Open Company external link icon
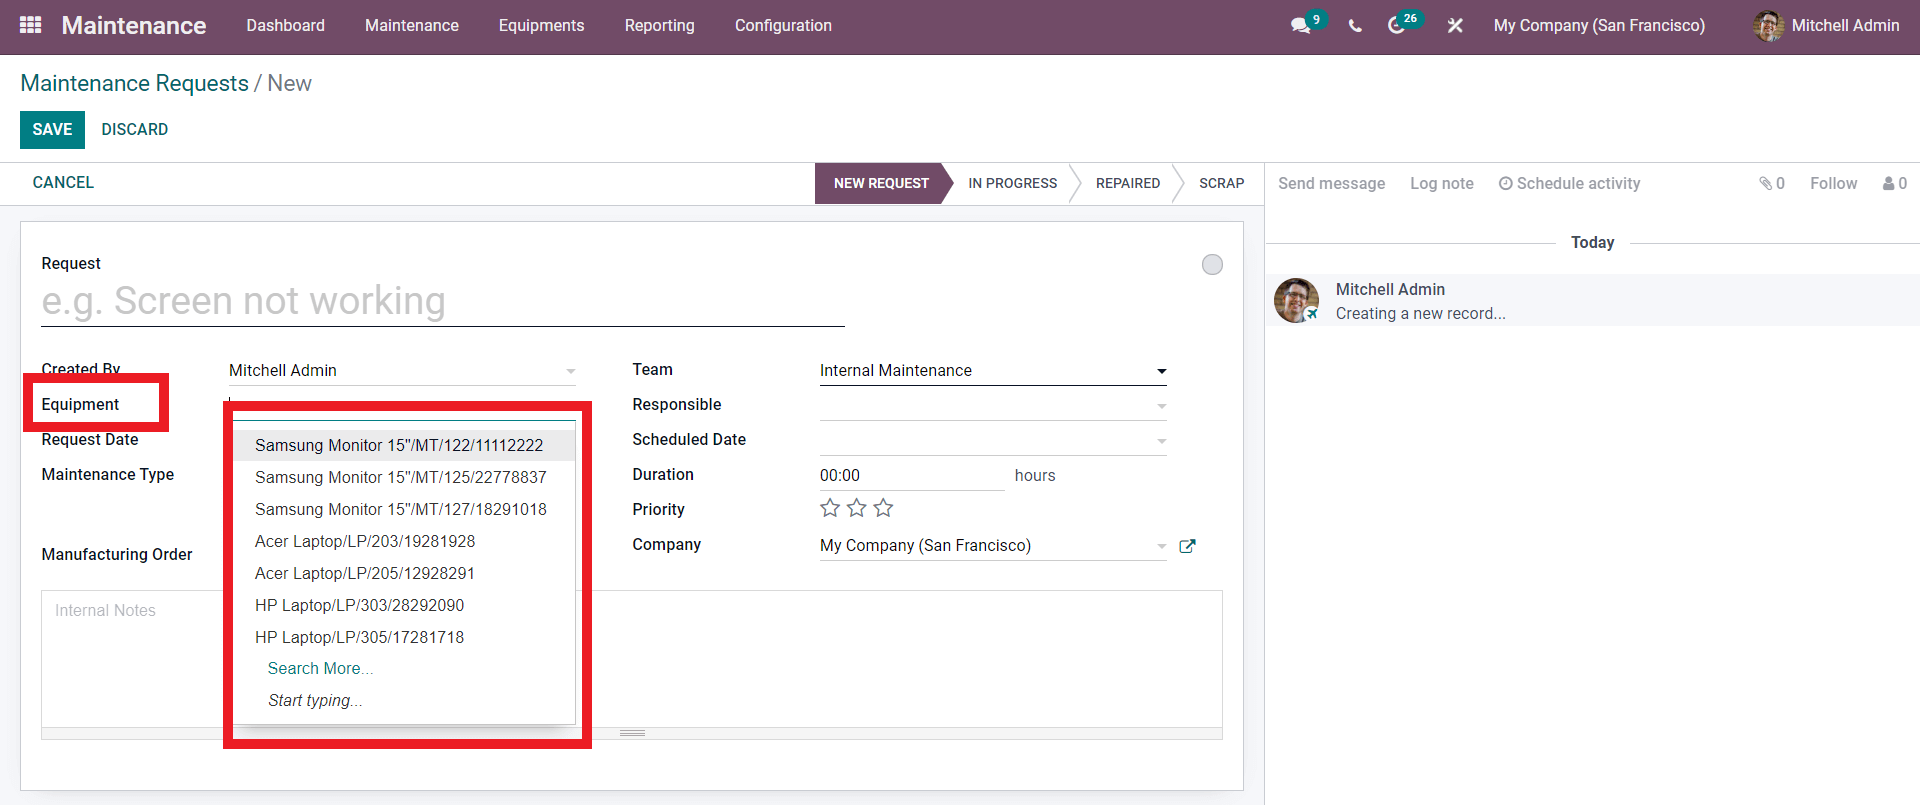Screen dimensions: 1920x805 tap(1187, 546)
